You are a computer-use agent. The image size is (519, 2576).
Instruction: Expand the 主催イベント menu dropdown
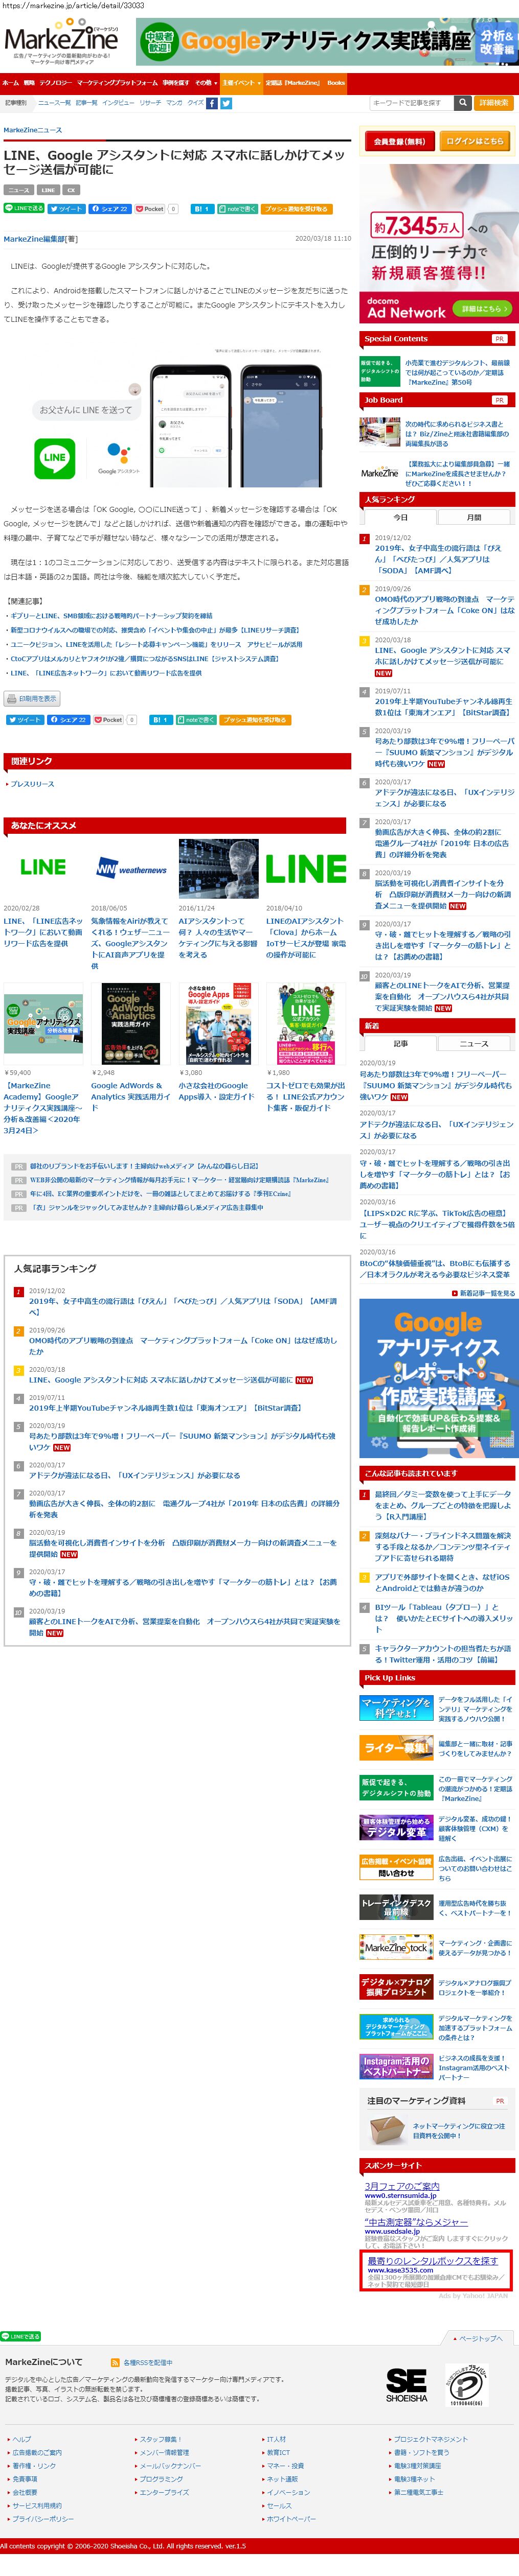pyautogui.click(x=241, y=83)
